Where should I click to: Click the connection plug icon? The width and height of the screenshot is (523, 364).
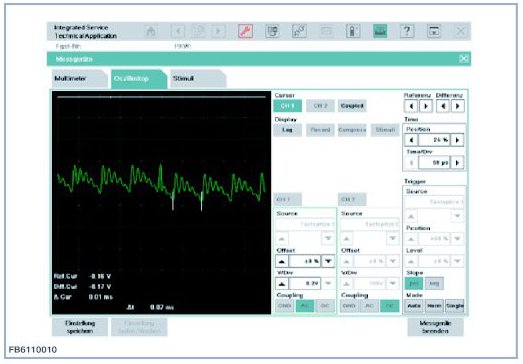point(299,31)
